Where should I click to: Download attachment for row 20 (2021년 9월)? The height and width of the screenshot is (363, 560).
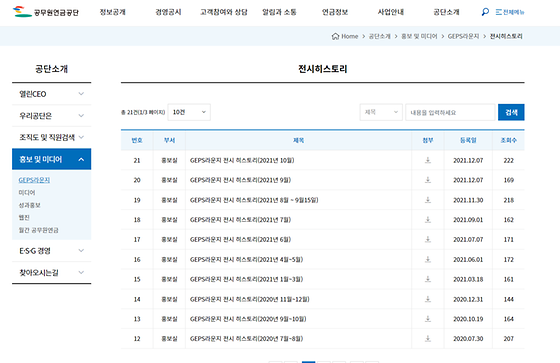428,180
